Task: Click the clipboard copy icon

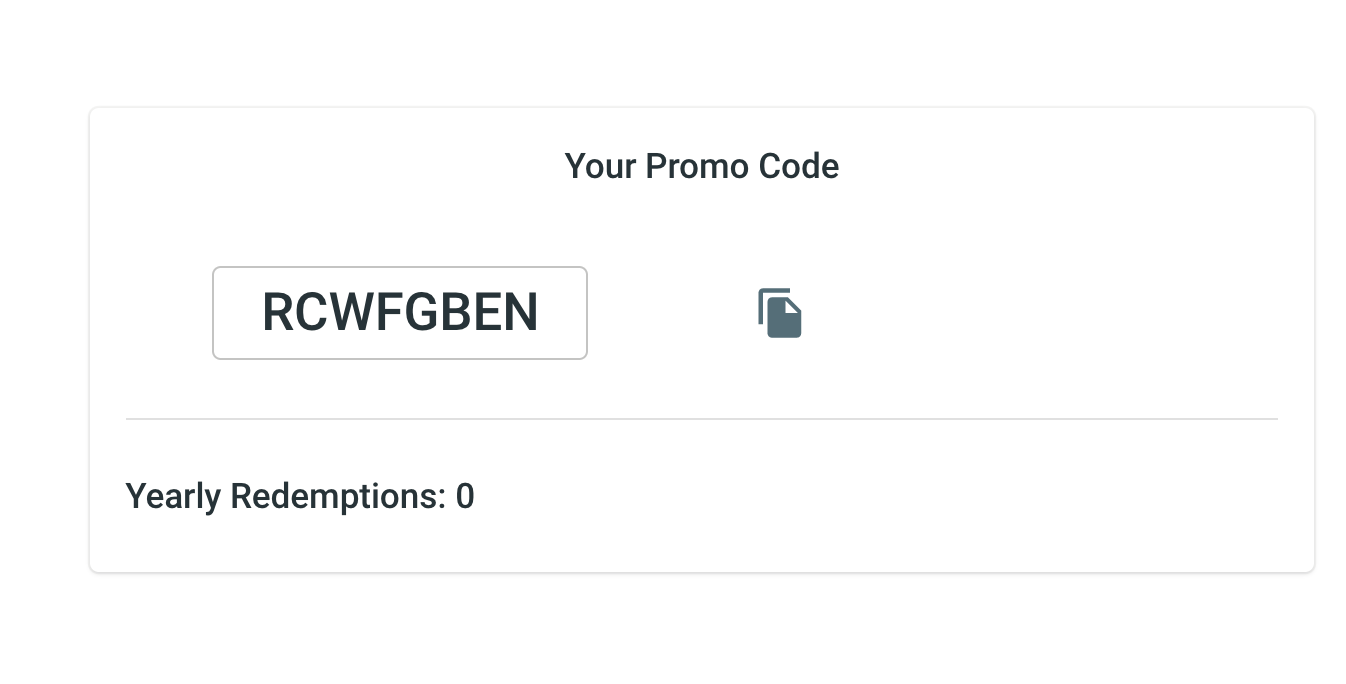Action: [x=780, y=313]
